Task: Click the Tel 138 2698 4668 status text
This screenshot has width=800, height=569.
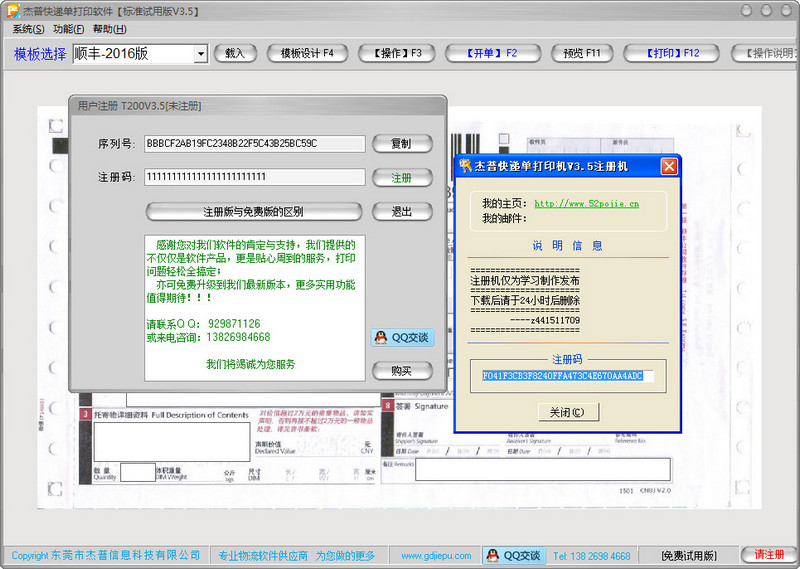Action: (x=591, y=556)
